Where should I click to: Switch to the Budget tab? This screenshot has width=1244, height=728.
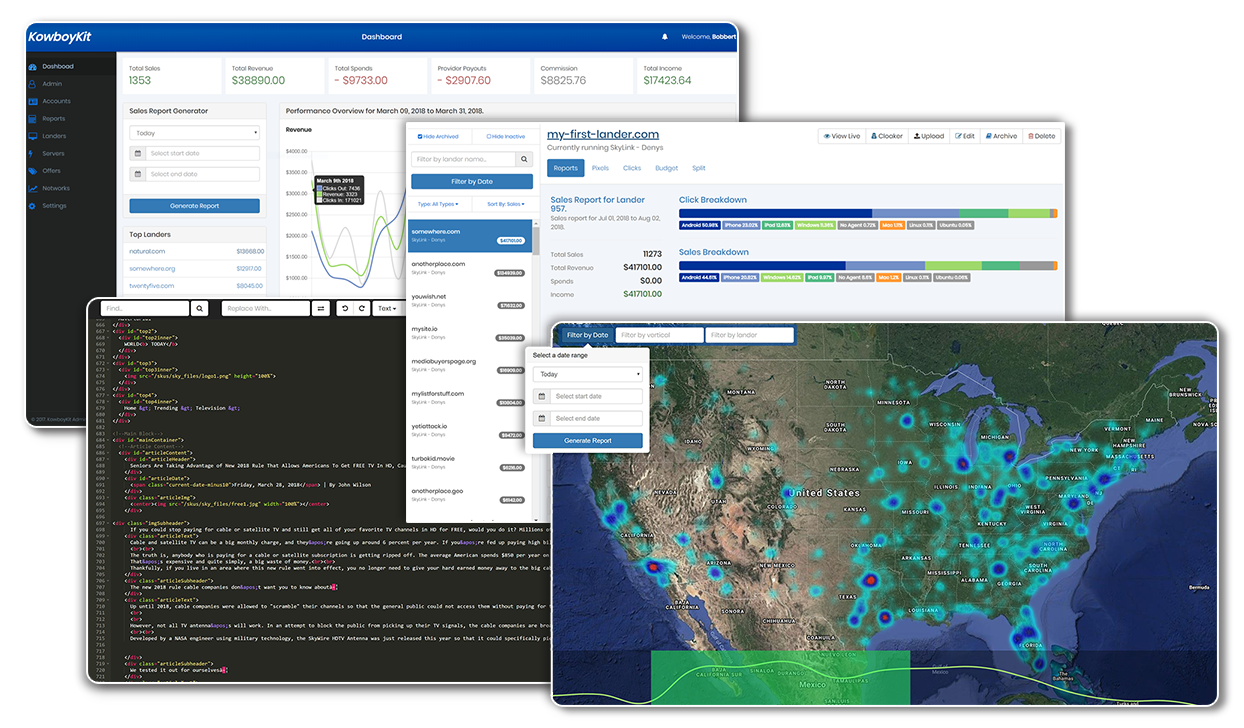tap(667, 168)
